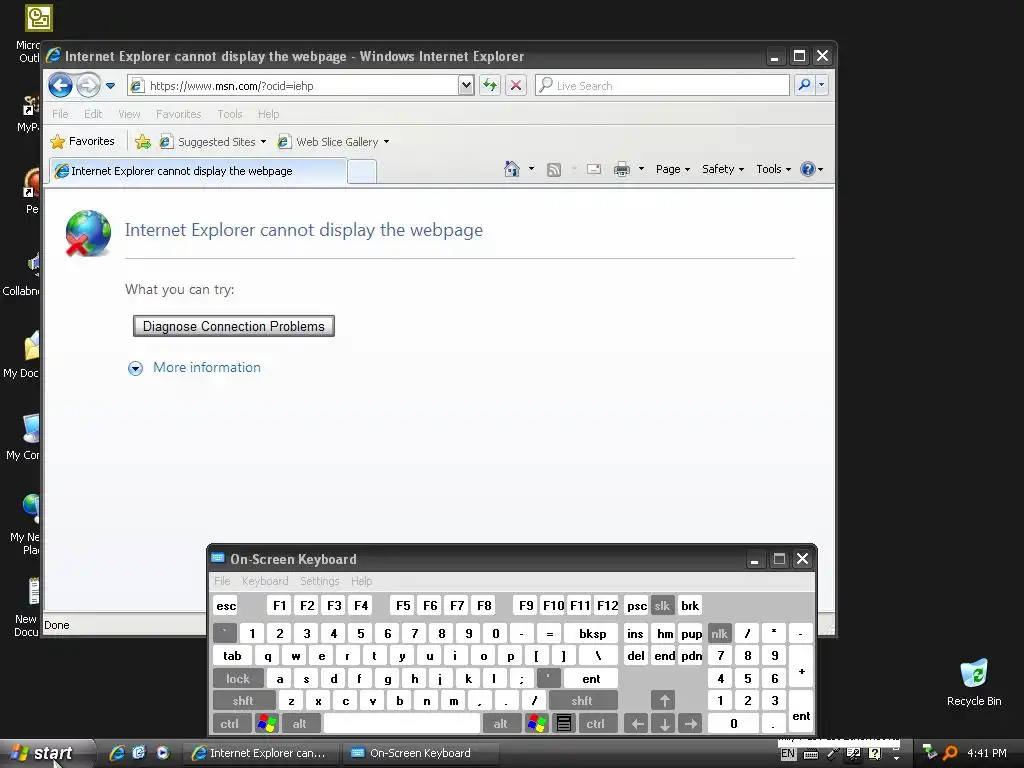The image size is (1024, 768).
Task: Launch Internet Explorer from Quick Launch
Action: click(x=117, y=753)
